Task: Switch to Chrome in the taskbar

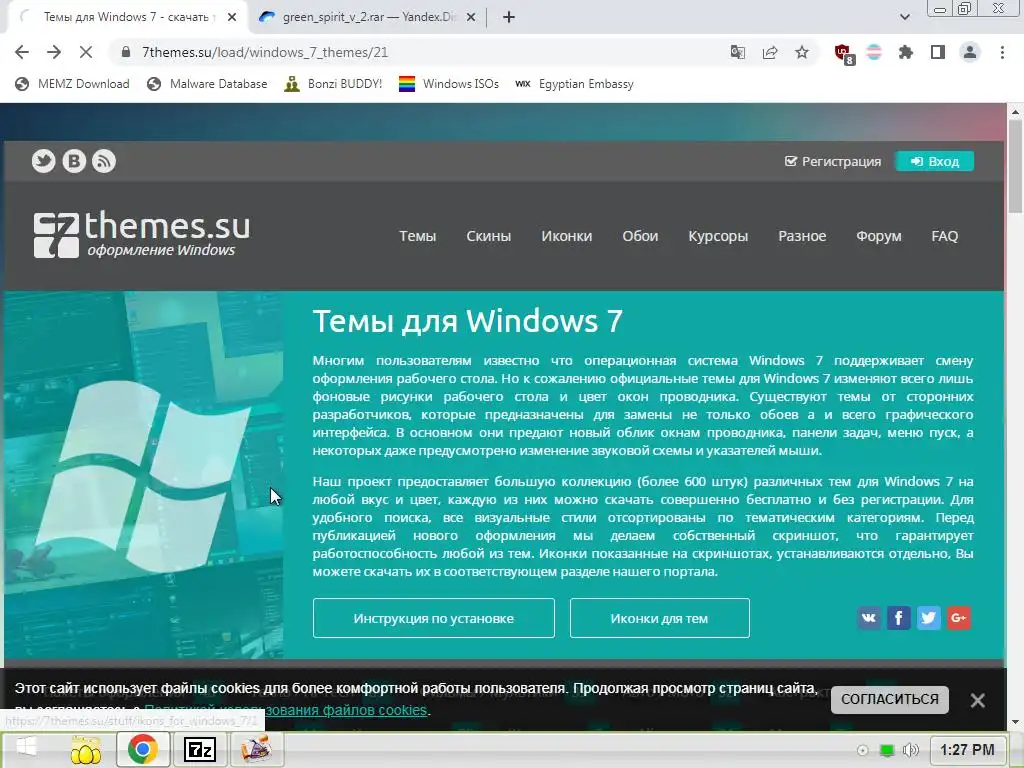Action: pyautogui.click(x=143, y=749)
